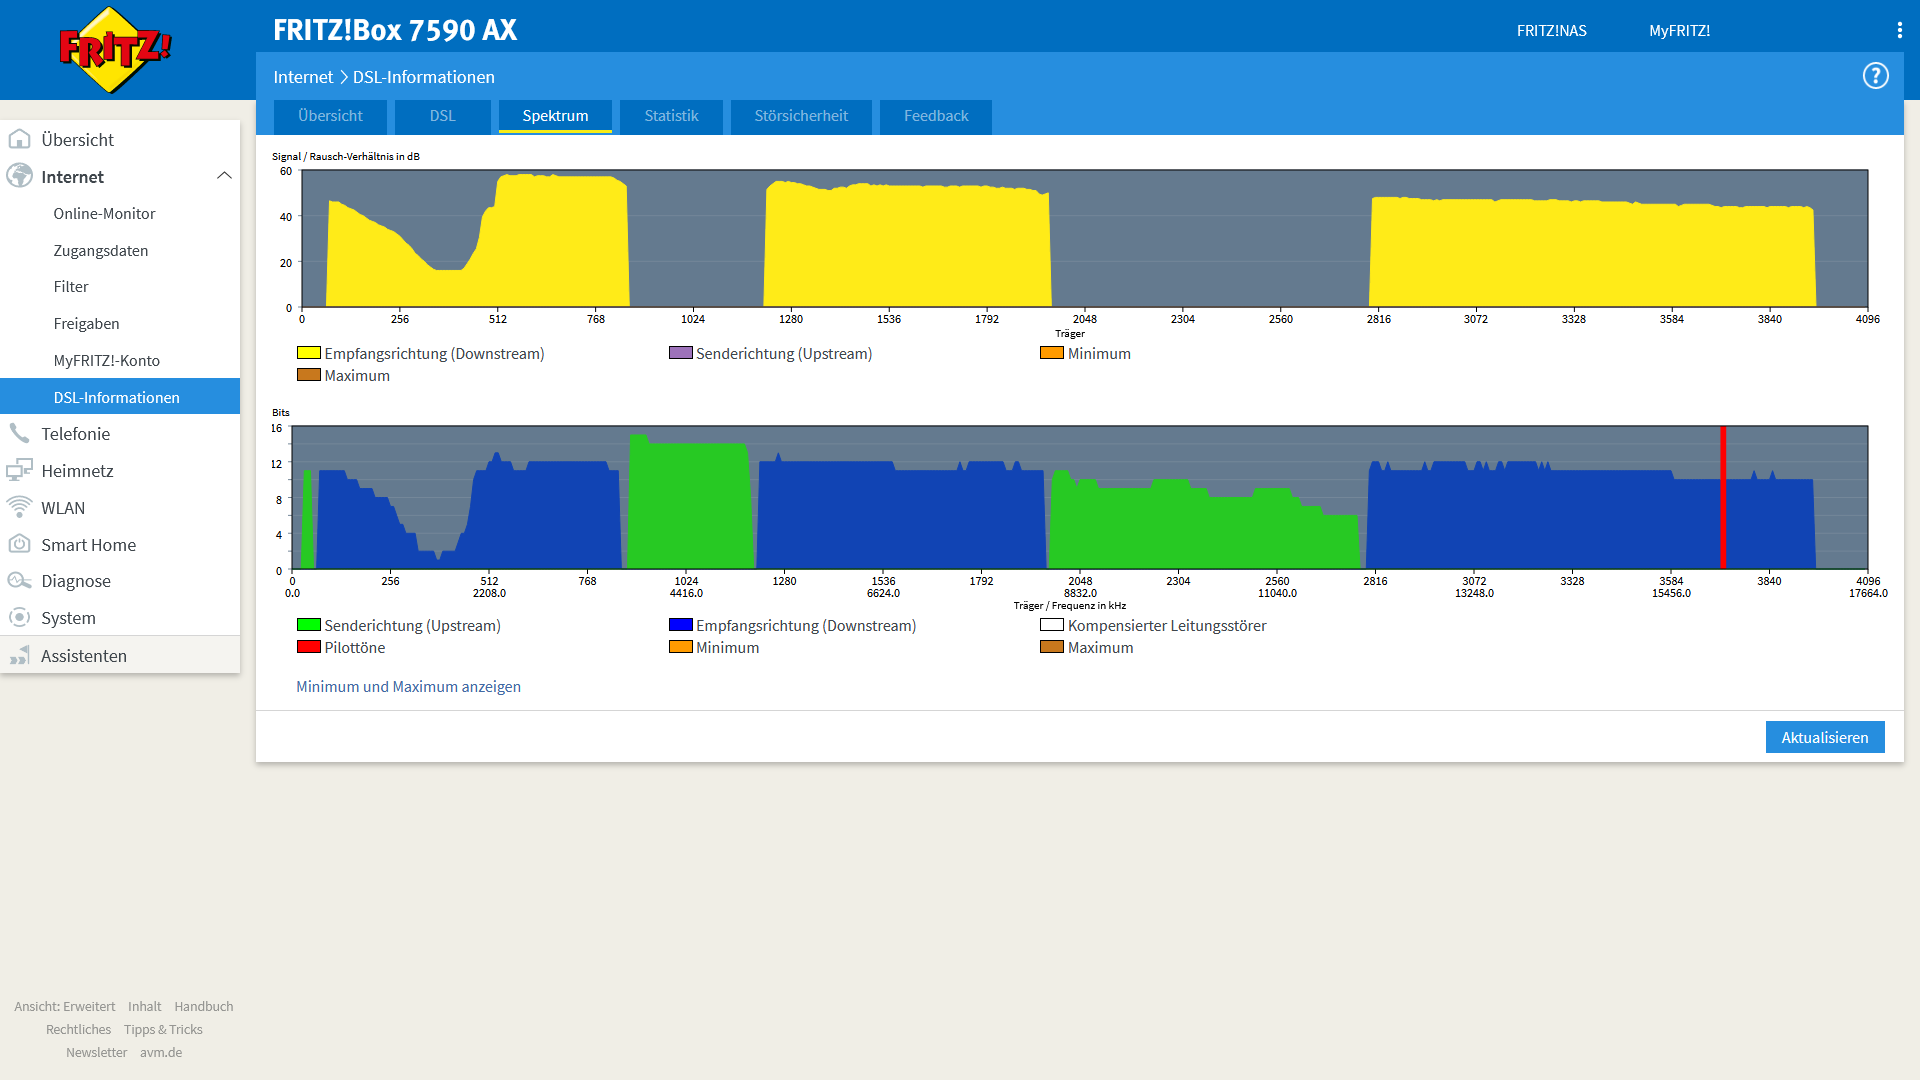Open the help question mark icon
1920x1080 pixels.
coord(1875,76)
